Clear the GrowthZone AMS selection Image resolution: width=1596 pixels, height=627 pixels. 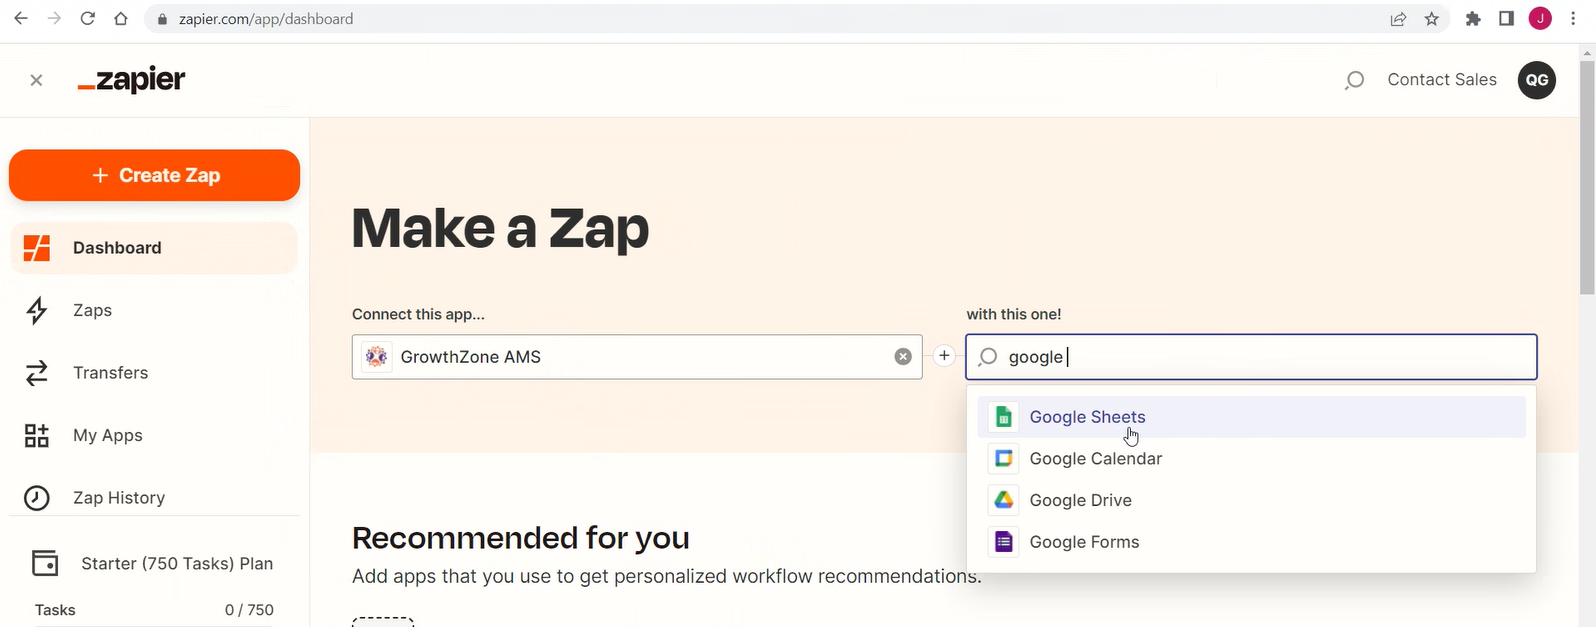click(x=903, y=357)
